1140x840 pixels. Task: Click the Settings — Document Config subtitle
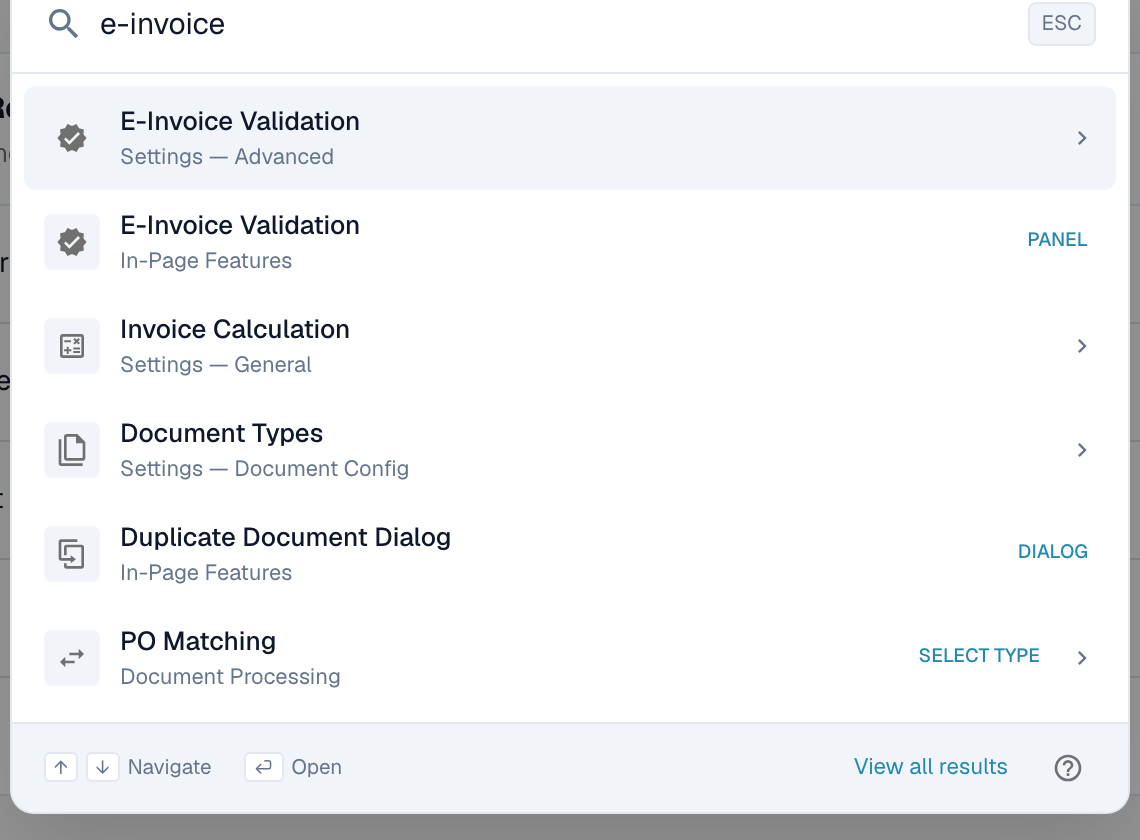pyautogui.click(x=265, y=469)
